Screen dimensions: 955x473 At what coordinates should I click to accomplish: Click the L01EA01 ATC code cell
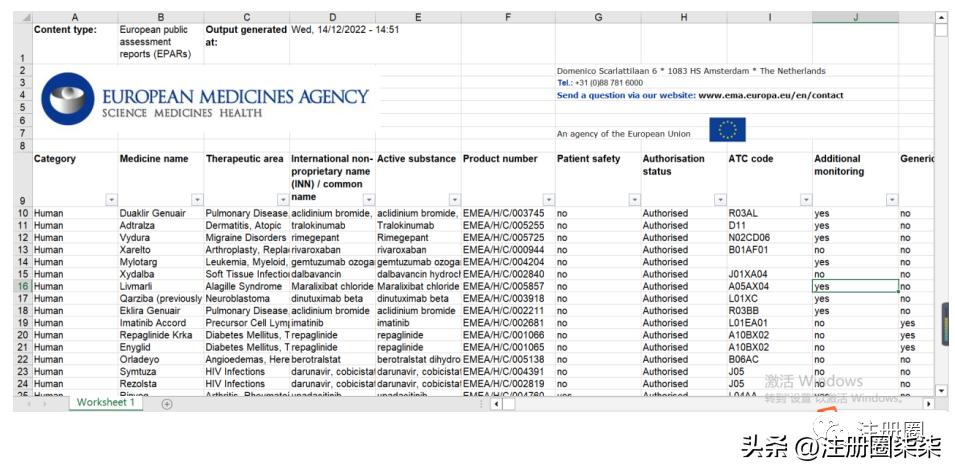(769, 323)
